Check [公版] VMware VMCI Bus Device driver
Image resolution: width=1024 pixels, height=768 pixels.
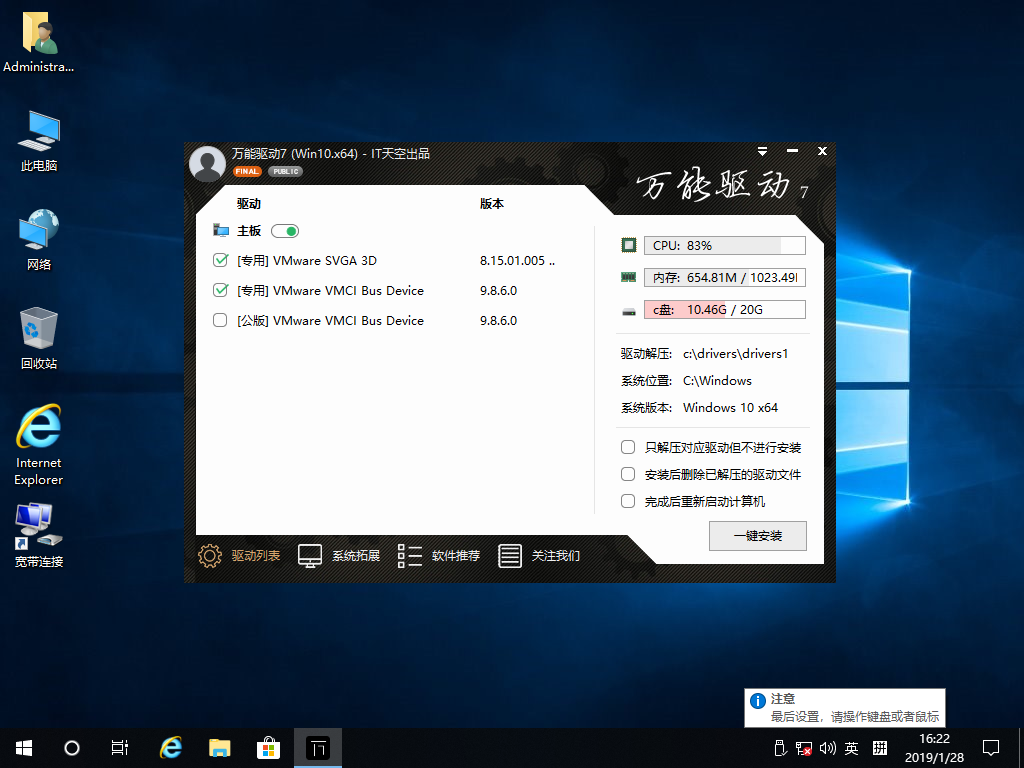pos(220,321)
